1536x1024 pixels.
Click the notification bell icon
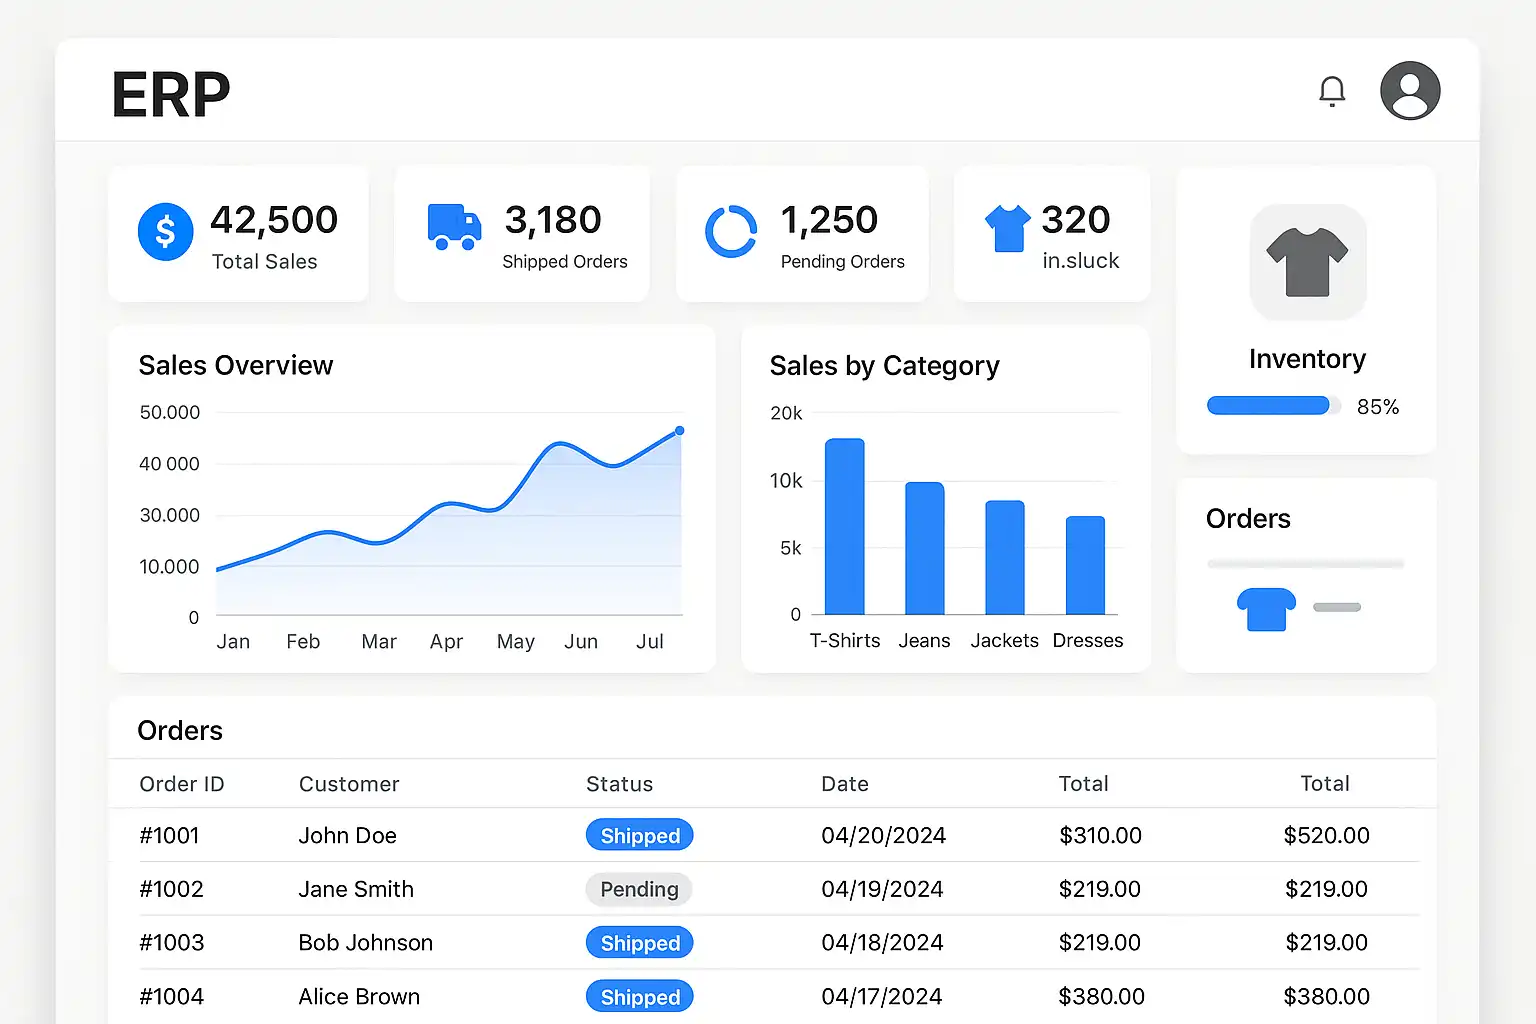1331,91
